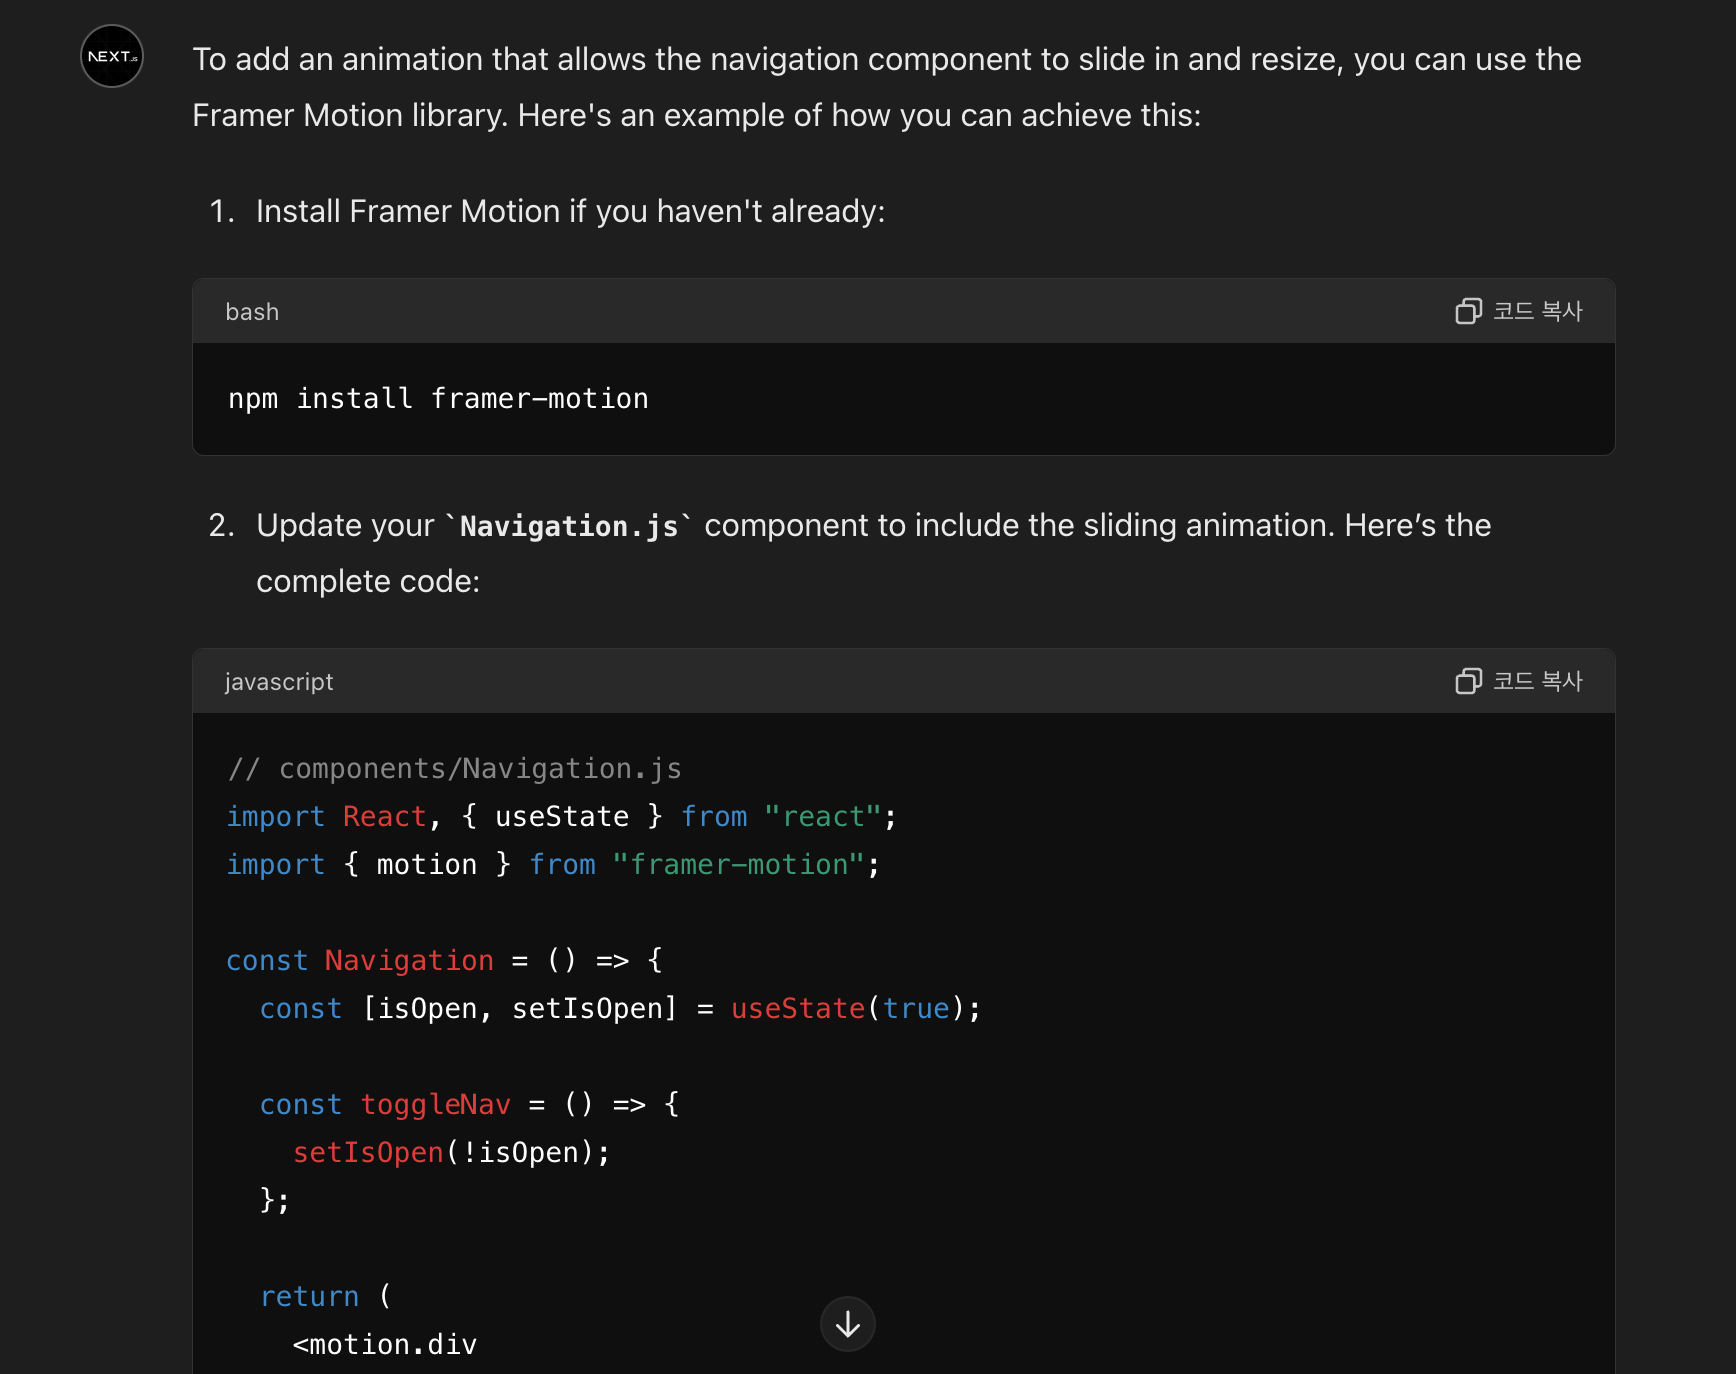Click the inline 'Navigation.js' code text
This screenshot has width=1736, height=1374.
[569, 526]
